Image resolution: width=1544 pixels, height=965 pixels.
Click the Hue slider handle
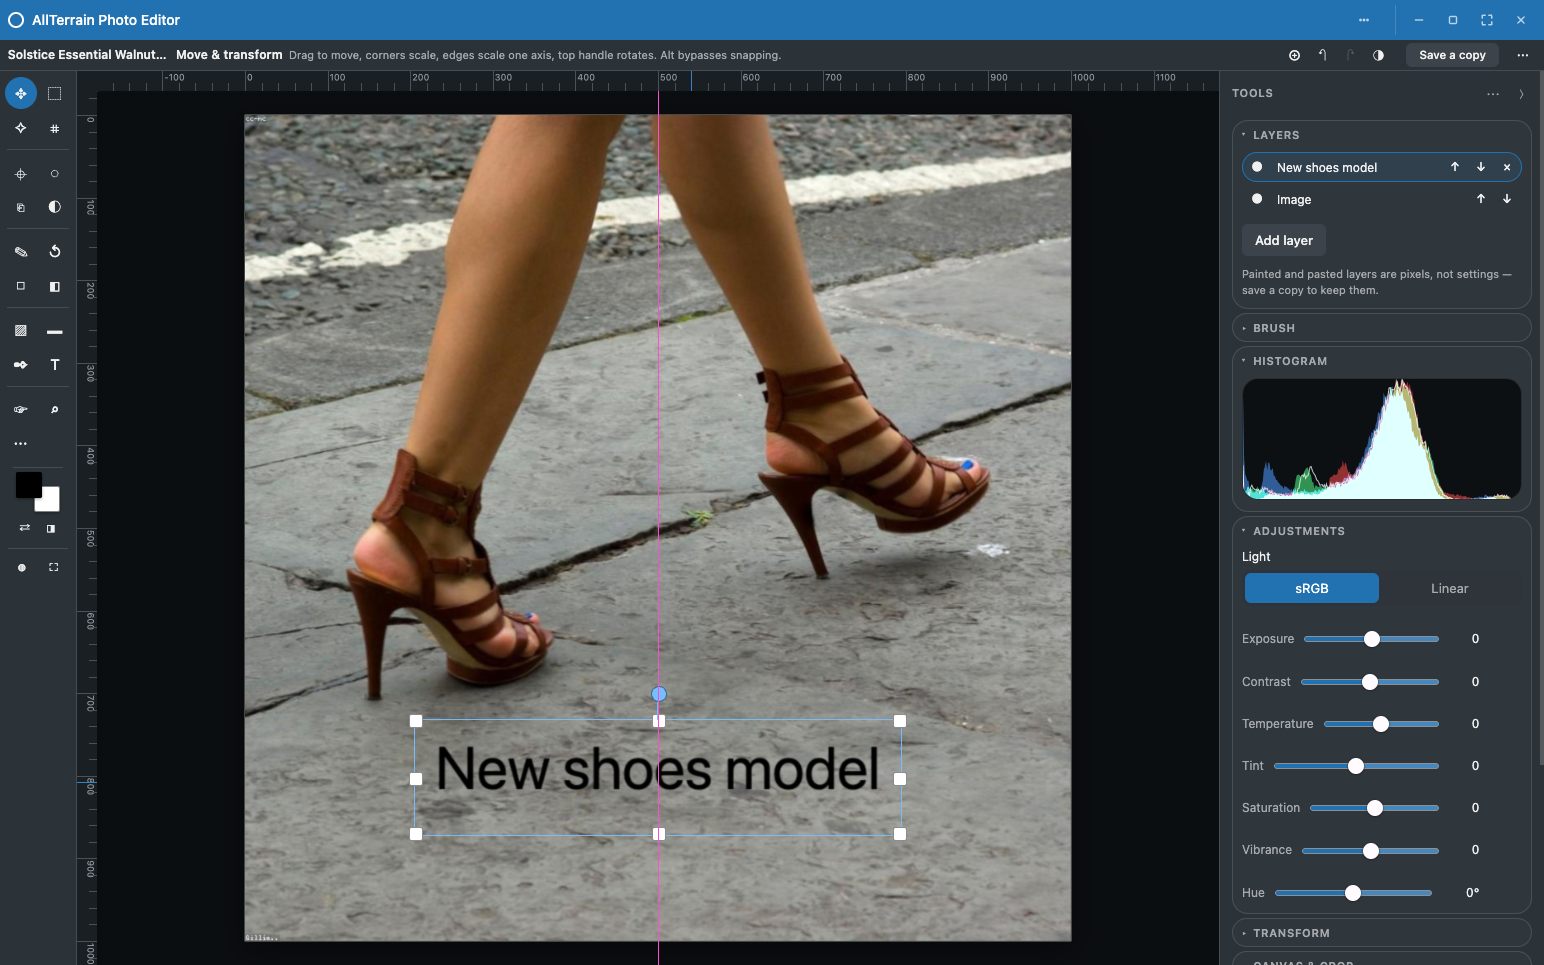coord(1353,893)
